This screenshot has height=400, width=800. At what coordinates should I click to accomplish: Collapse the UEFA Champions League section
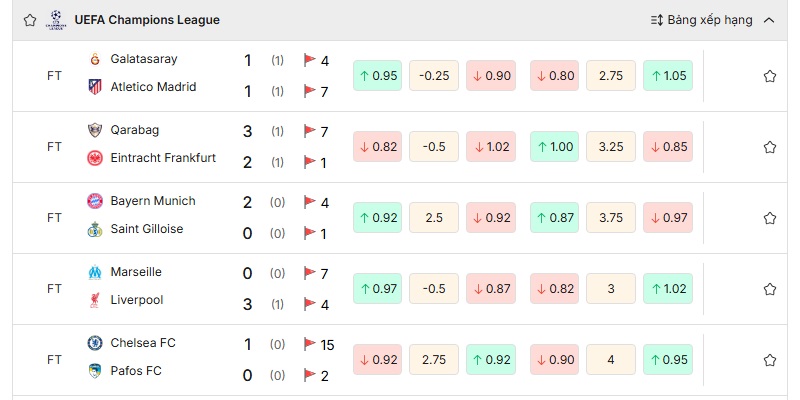click(769, 20)
